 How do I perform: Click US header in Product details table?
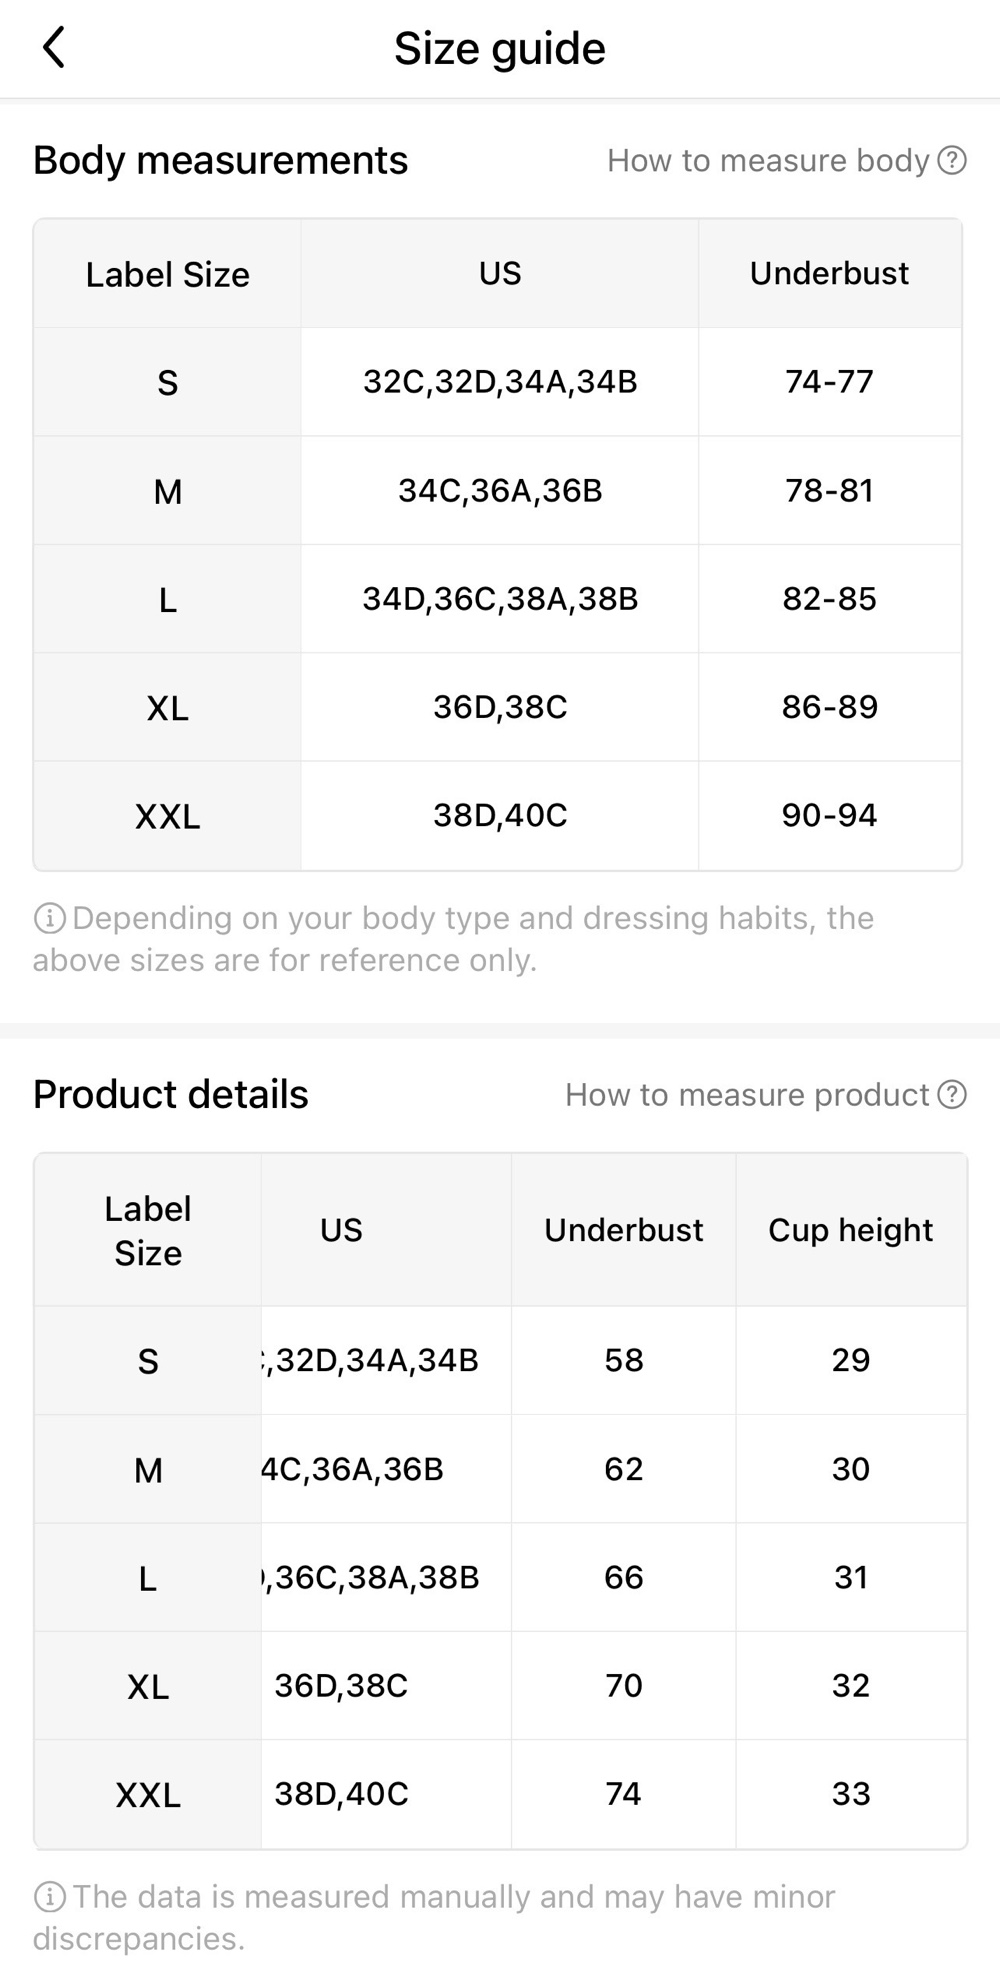tap(341, 1230)
